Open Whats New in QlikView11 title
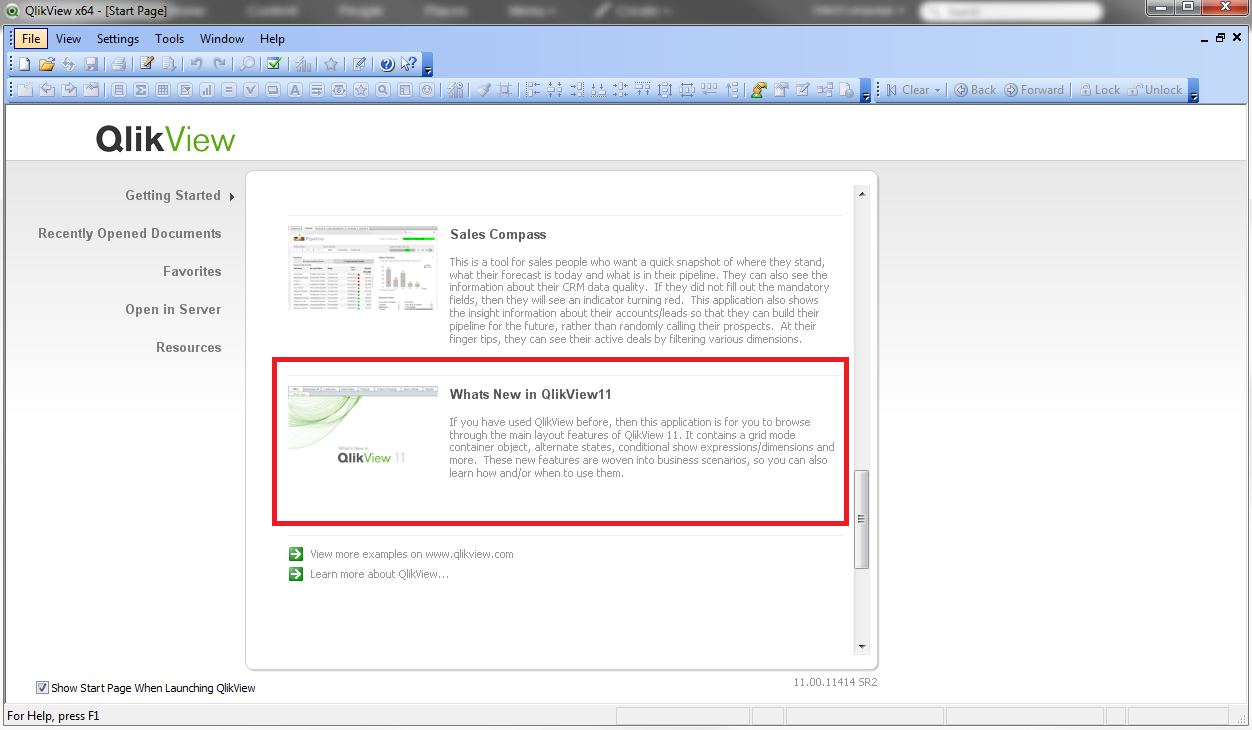The width and height of the screenshot is (1252, 730). click(531, 394)
